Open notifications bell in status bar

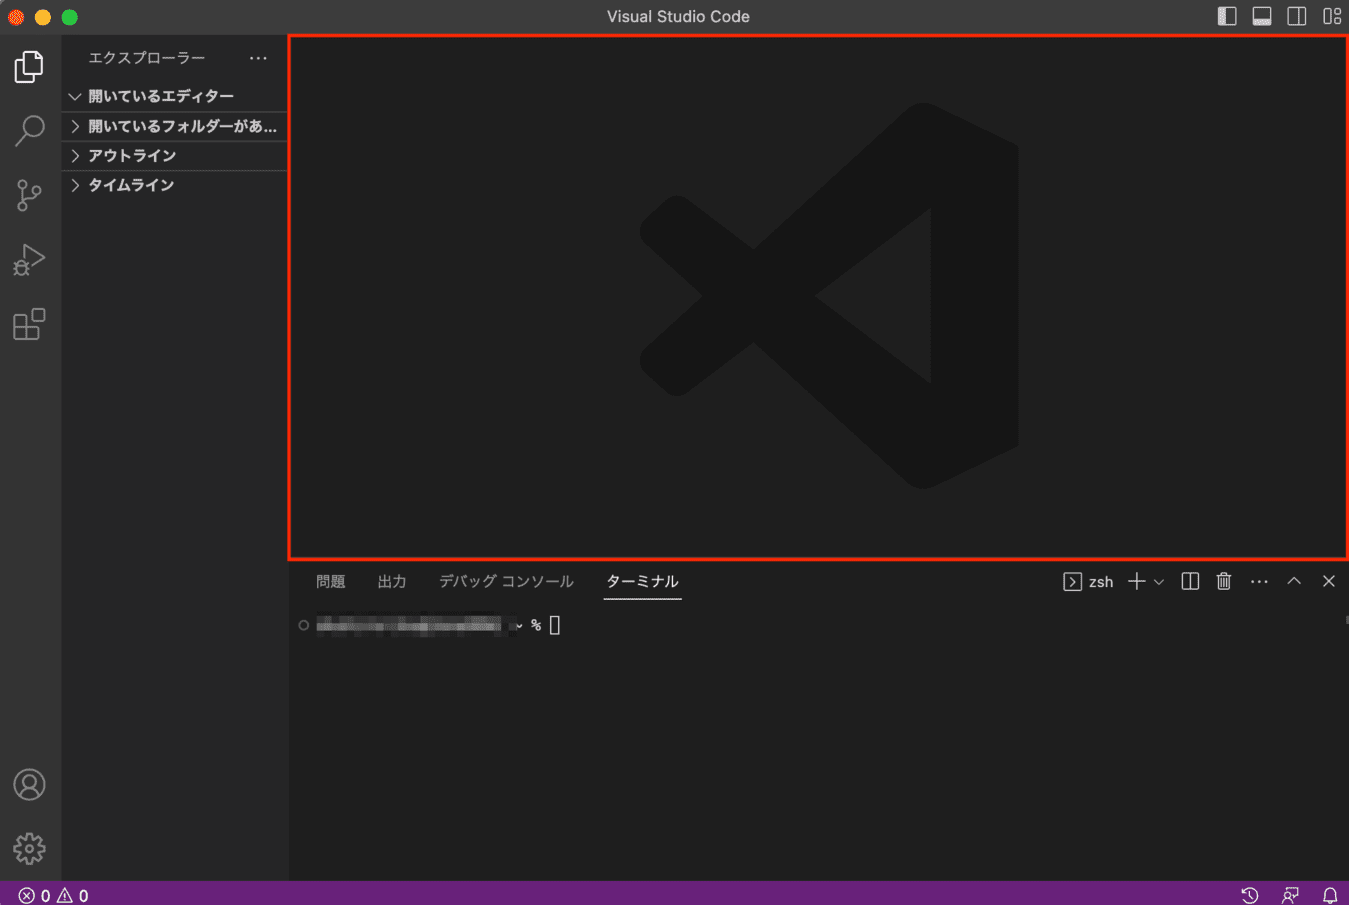pyautogui.click(x=1330, y=895)
